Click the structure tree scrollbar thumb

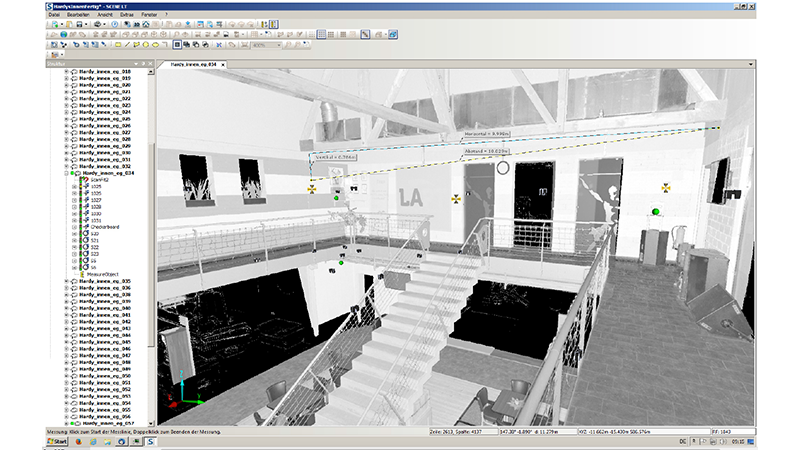(x=151, y=245)
